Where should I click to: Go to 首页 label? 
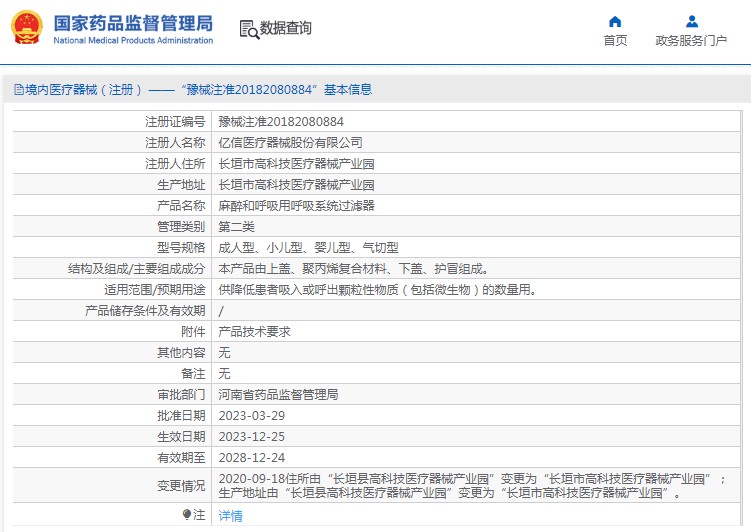coord(615,41)
